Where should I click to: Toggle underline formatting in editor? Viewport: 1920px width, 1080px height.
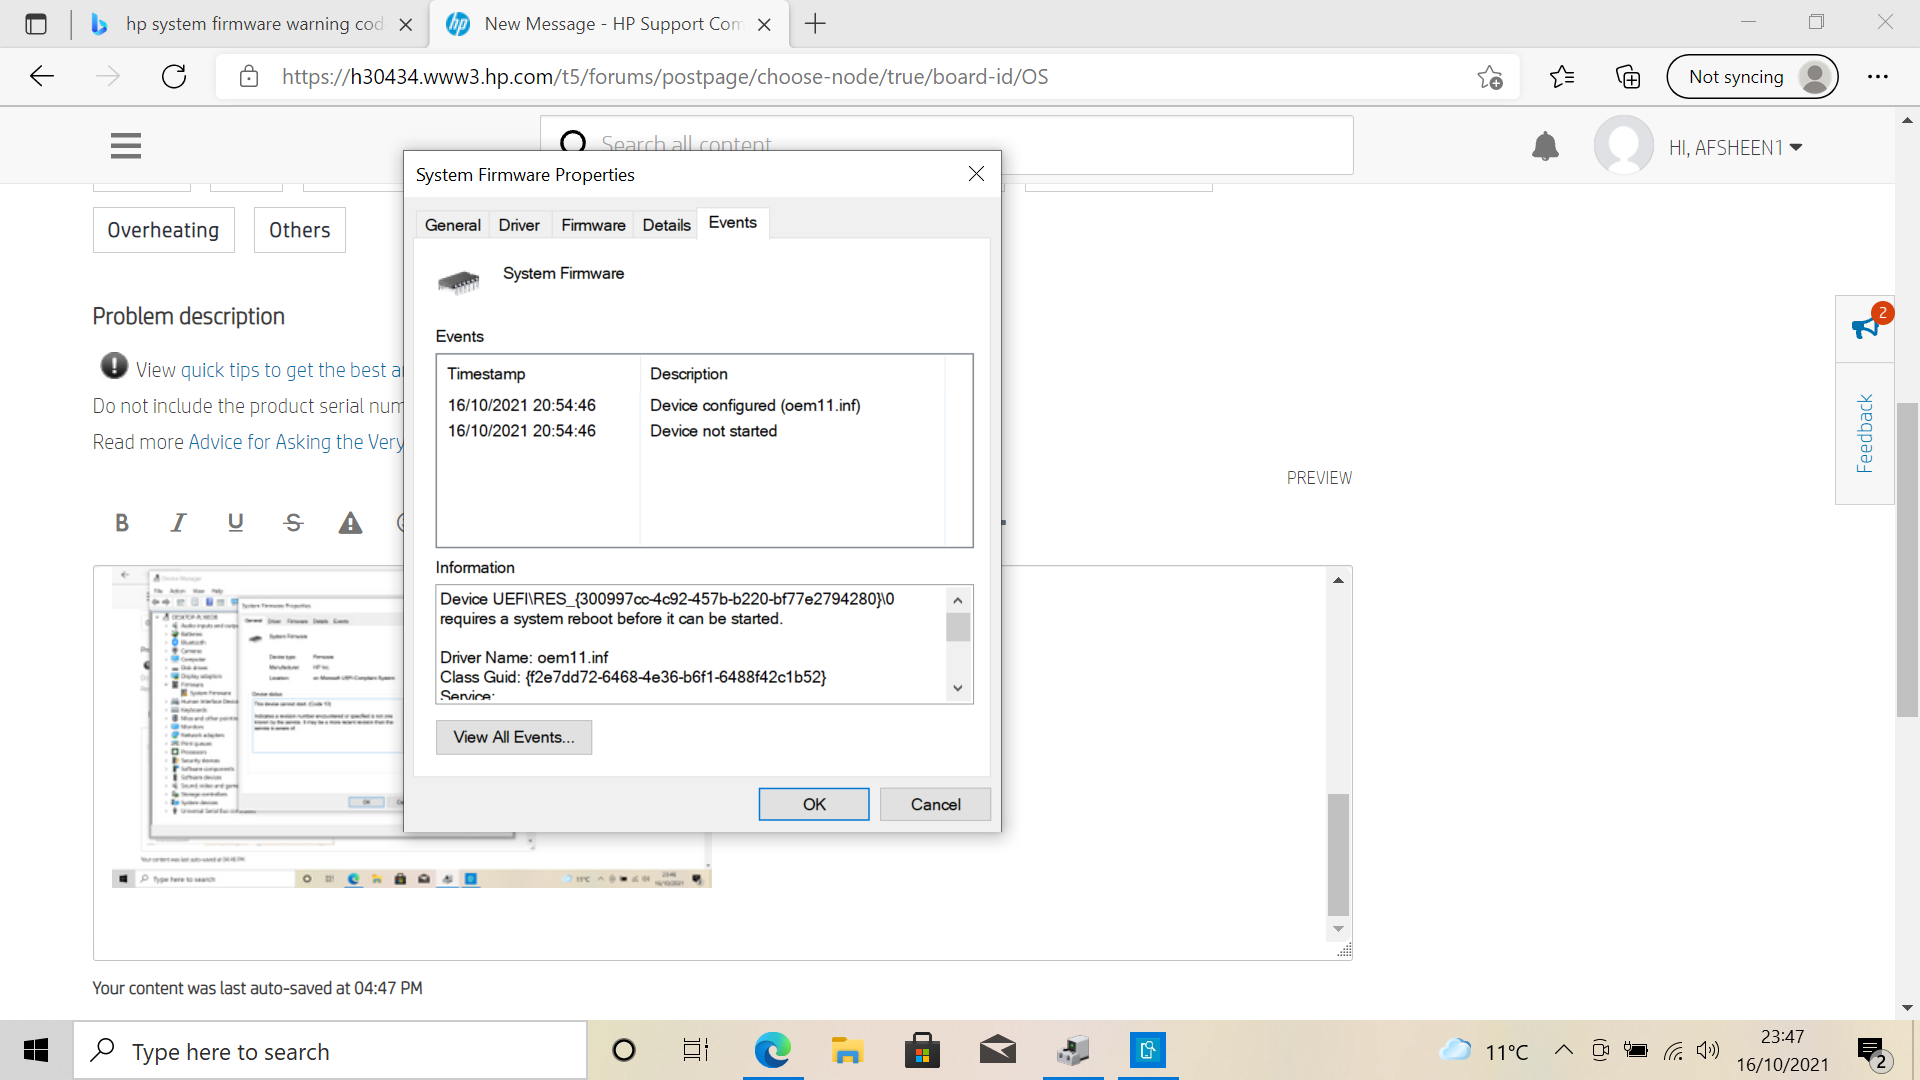pyautogui.click(x=236, y=522)
